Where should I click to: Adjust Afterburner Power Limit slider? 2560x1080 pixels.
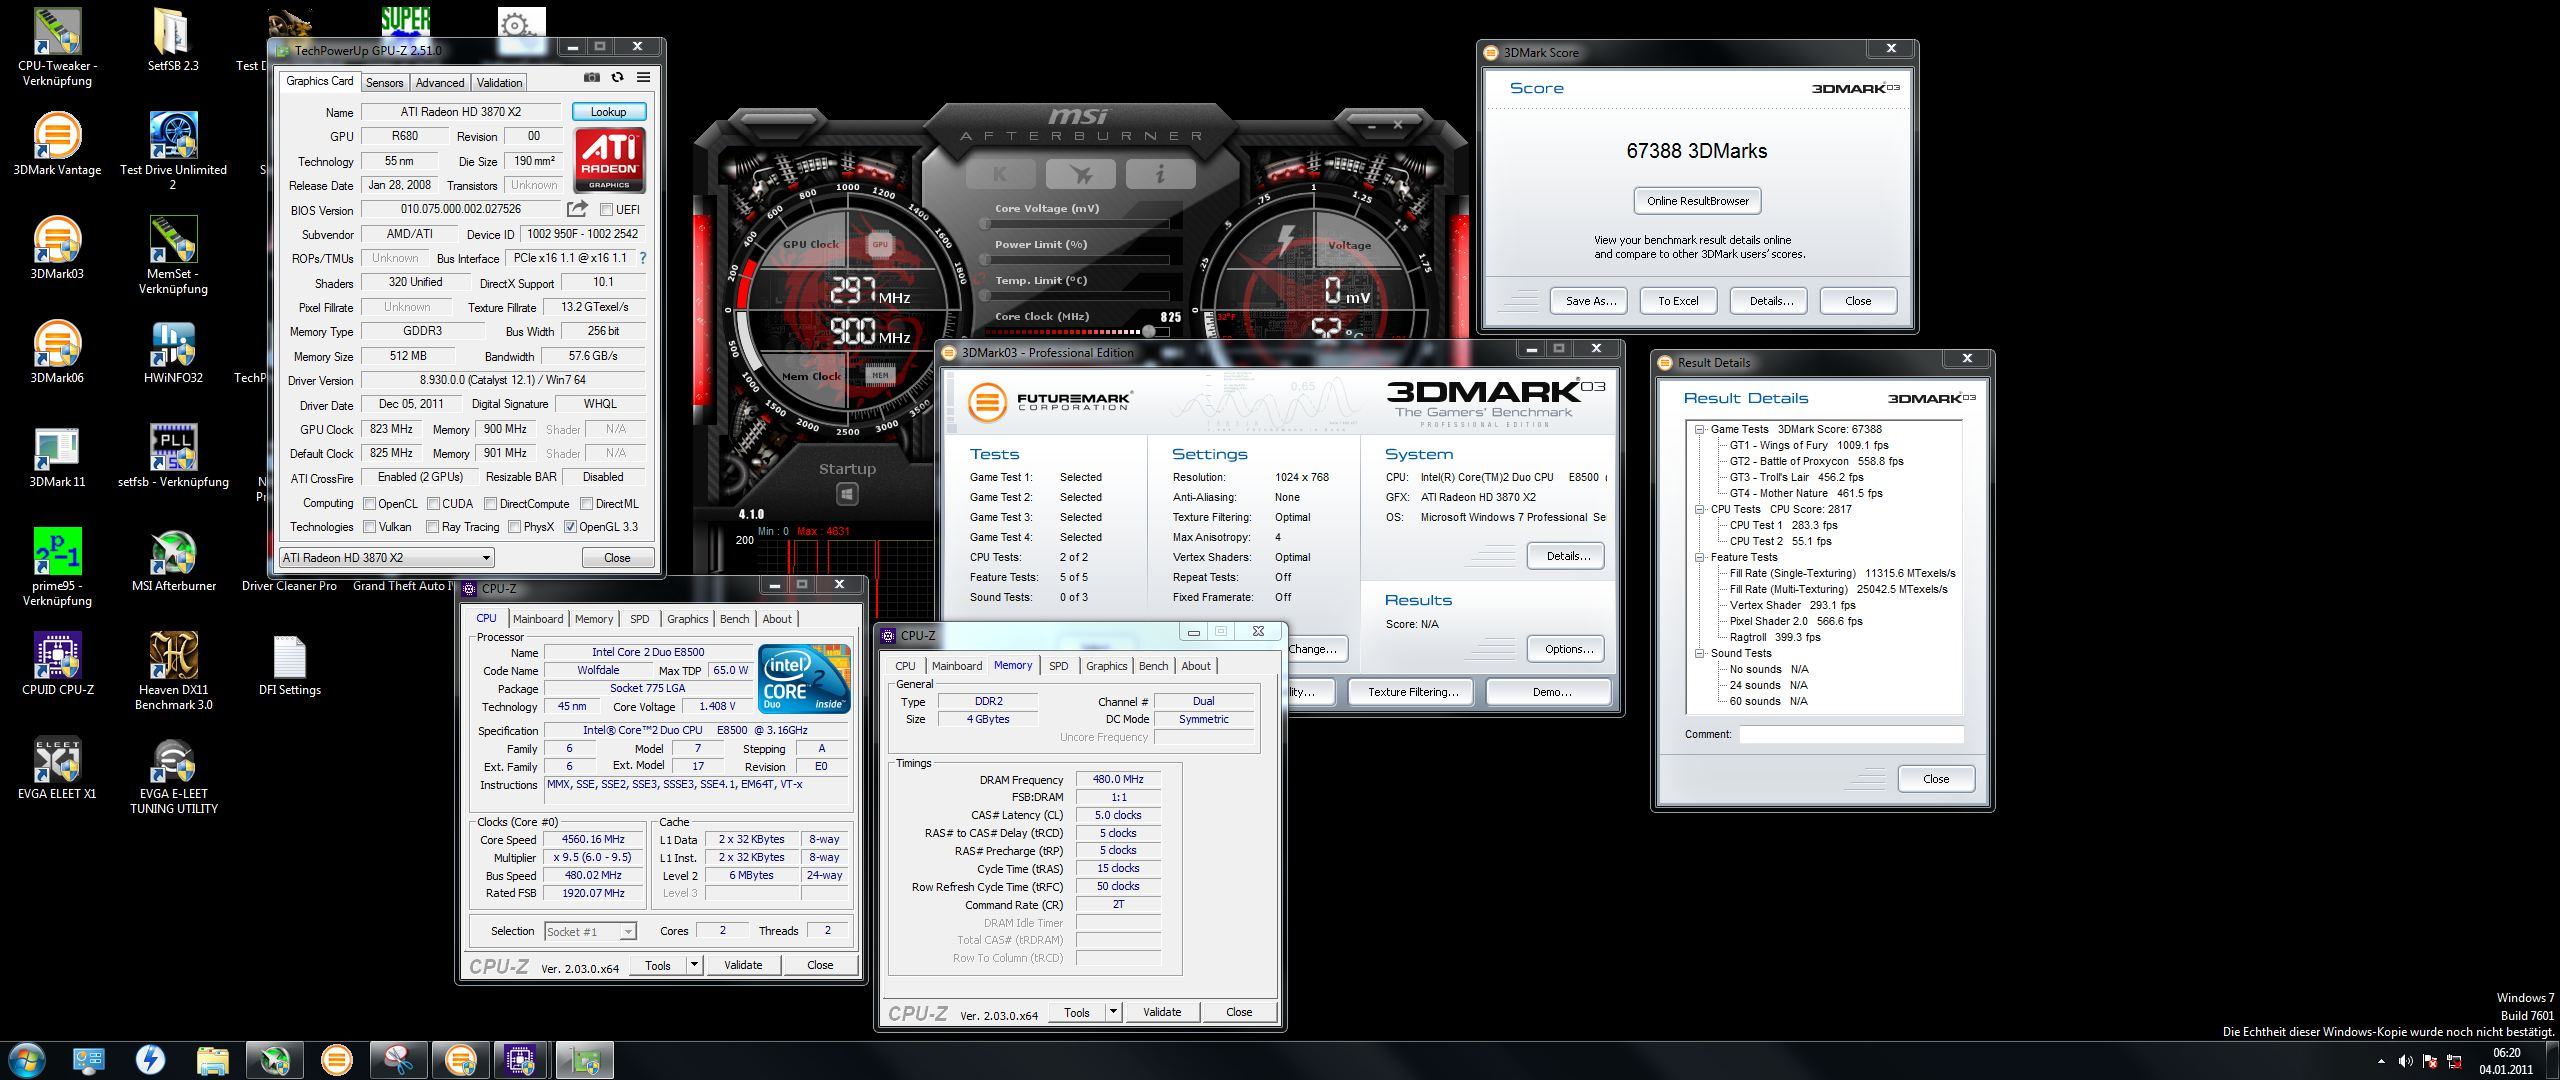(1075, 259)
